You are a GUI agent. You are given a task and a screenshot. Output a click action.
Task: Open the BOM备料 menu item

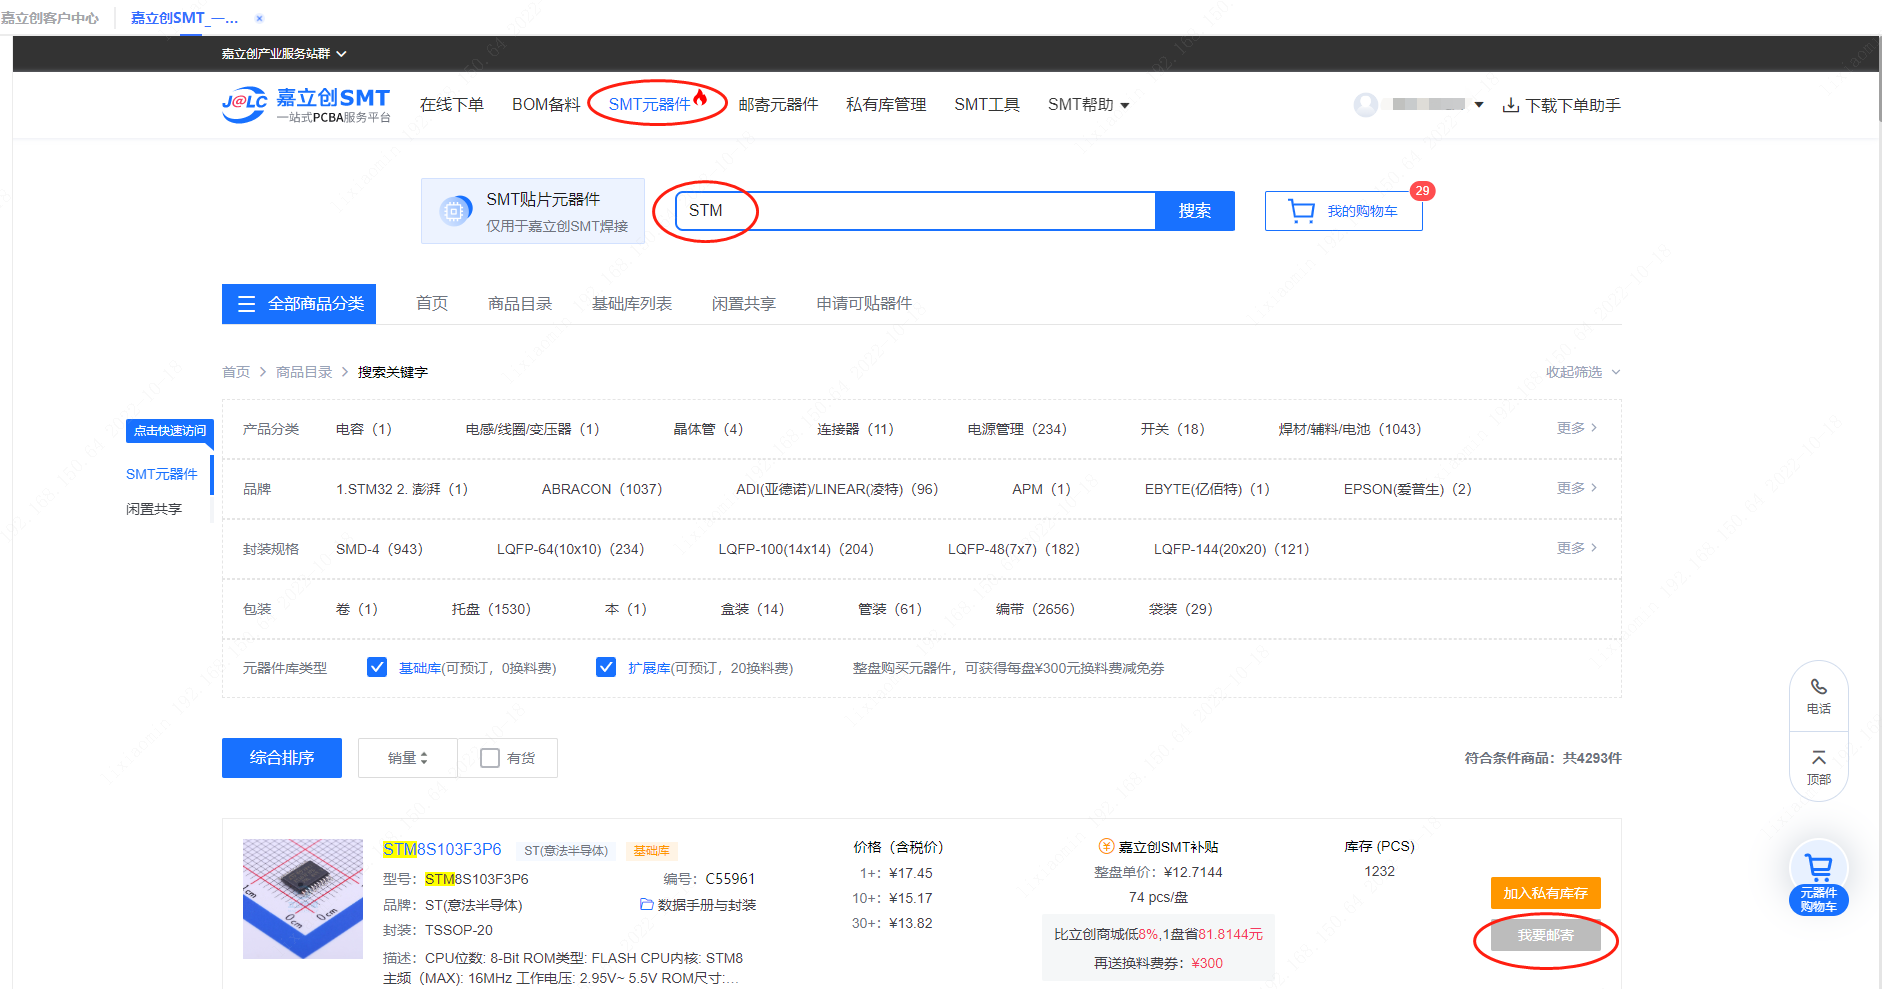point(546,105)
